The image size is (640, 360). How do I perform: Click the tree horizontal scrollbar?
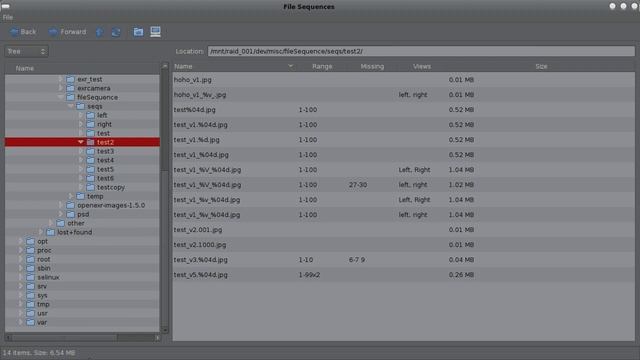82,338
